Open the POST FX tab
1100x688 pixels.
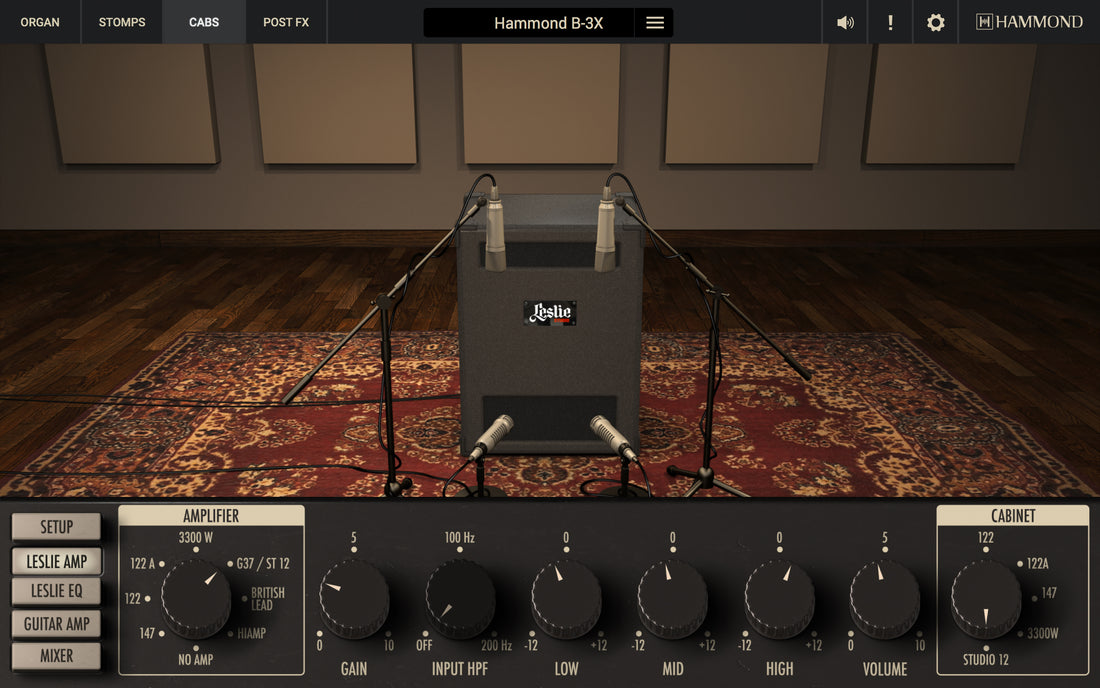pos(286,22)
